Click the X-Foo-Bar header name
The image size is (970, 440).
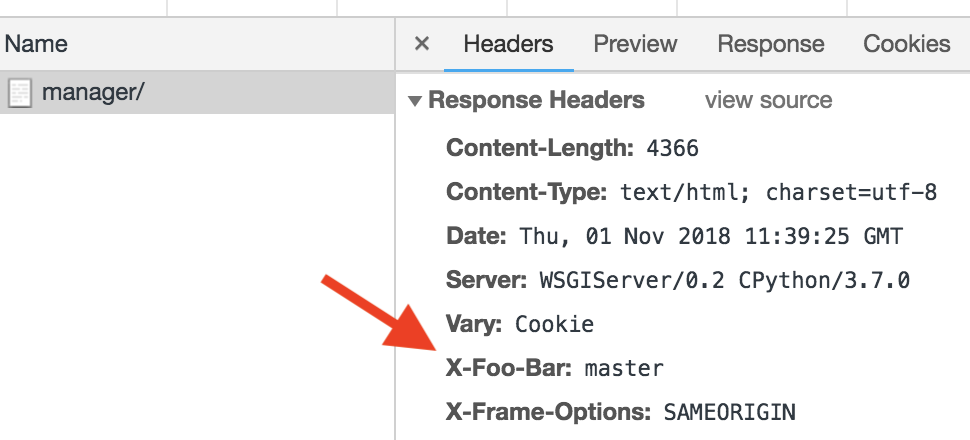[509, 369]
